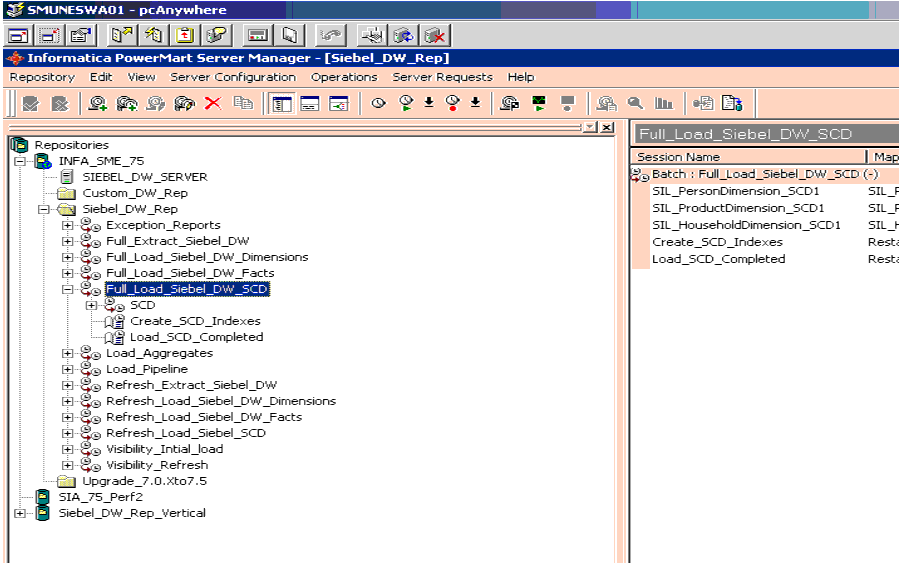Image resolution: width=899 pixels, height=563 pixels.
Task: Select SIL_ProductDimension_SCD1 session row
Action: [x=738, y=208]
